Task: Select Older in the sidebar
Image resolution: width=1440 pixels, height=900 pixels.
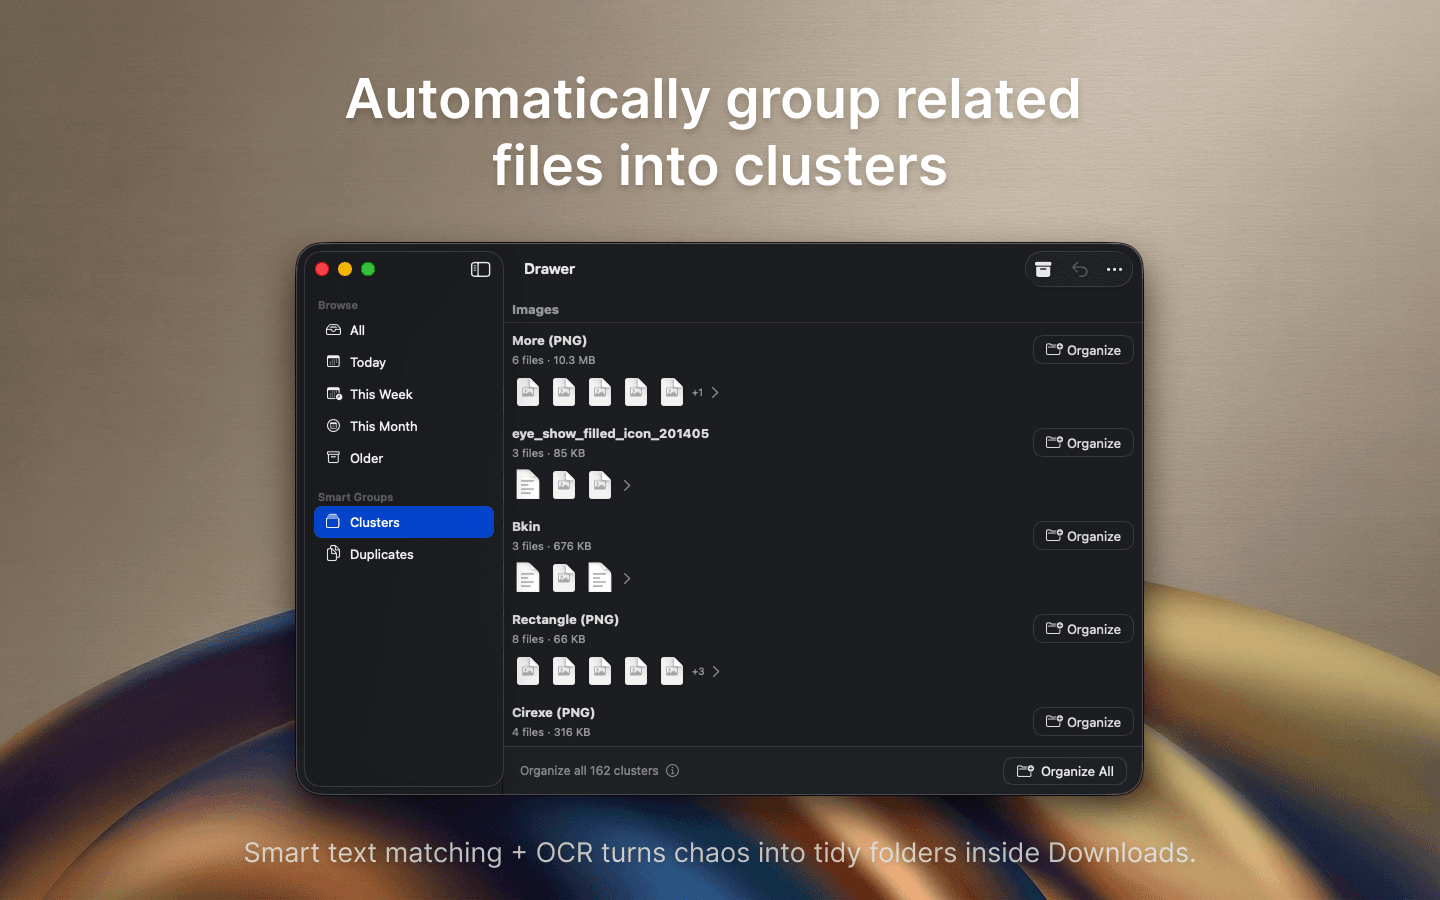Action: tap(404, 458)
